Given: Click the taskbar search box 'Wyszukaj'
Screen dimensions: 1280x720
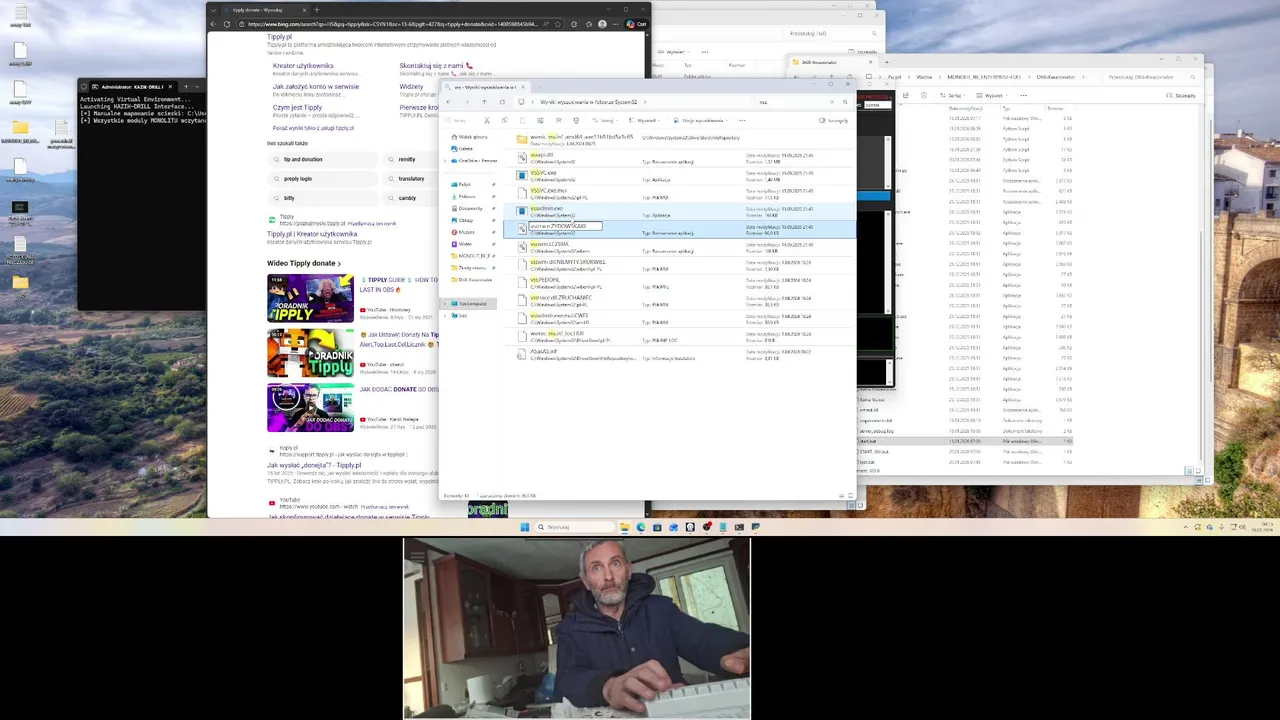Looking at the screenshot, I should 575,527.
